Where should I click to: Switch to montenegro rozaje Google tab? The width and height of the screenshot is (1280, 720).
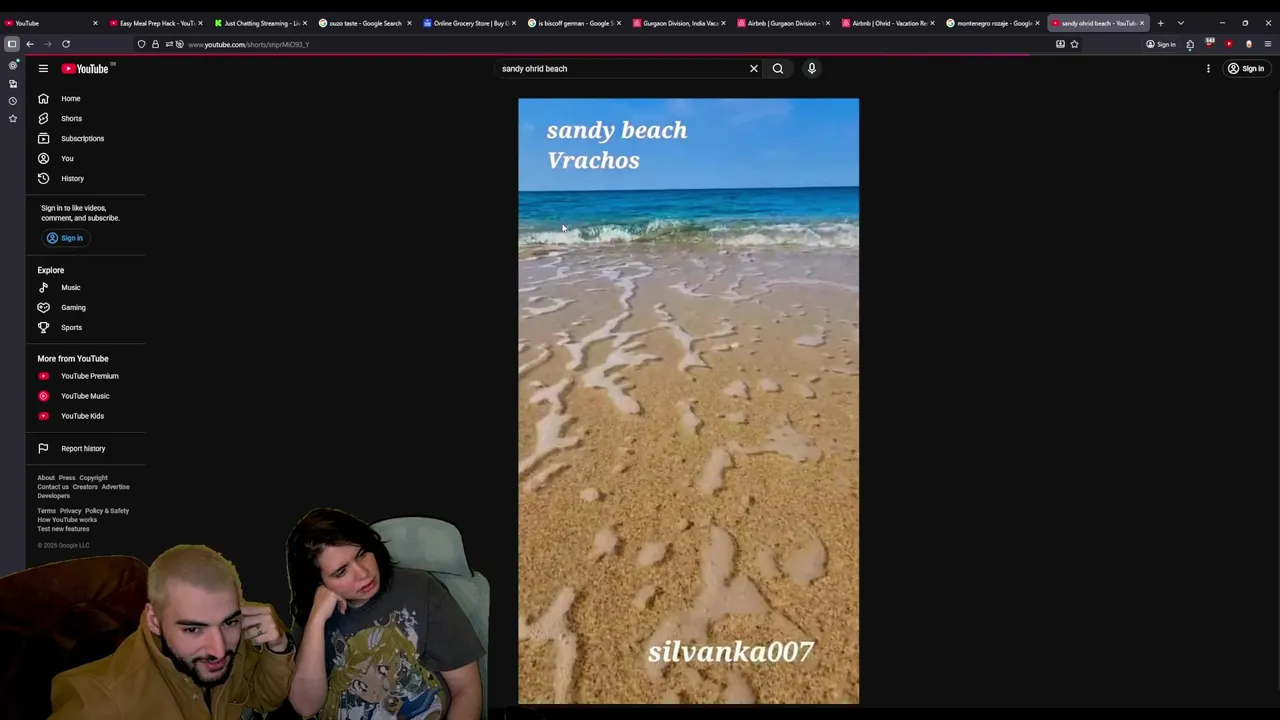(x=990, y=23)
